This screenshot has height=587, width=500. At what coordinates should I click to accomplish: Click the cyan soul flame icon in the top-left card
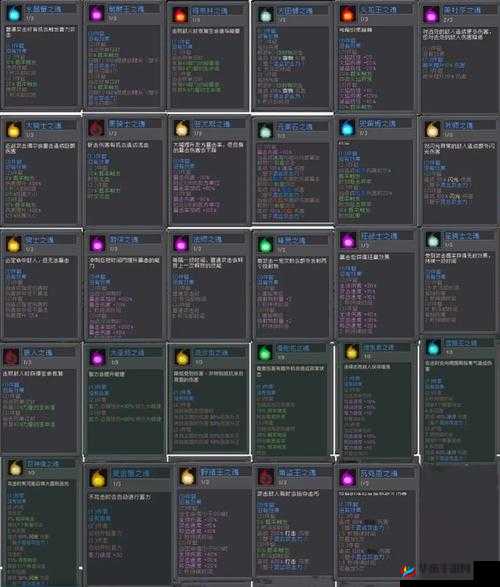pyautogui.click(x=14, y=13)
